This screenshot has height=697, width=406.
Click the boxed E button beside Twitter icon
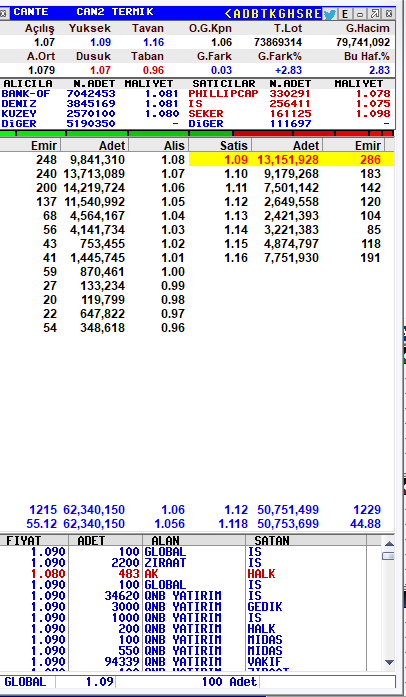(345, 14)
